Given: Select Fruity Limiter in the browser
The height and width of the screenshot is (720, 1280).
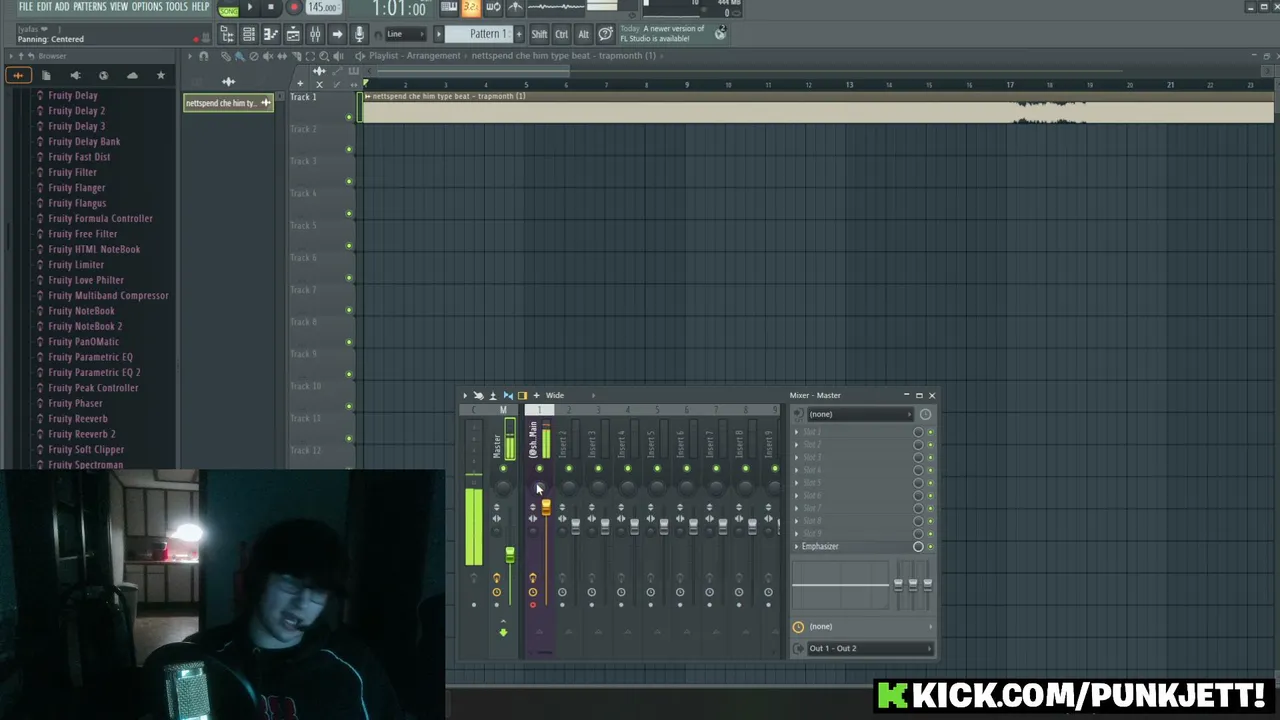Looking at the screenshot, I should pos(76,265).
